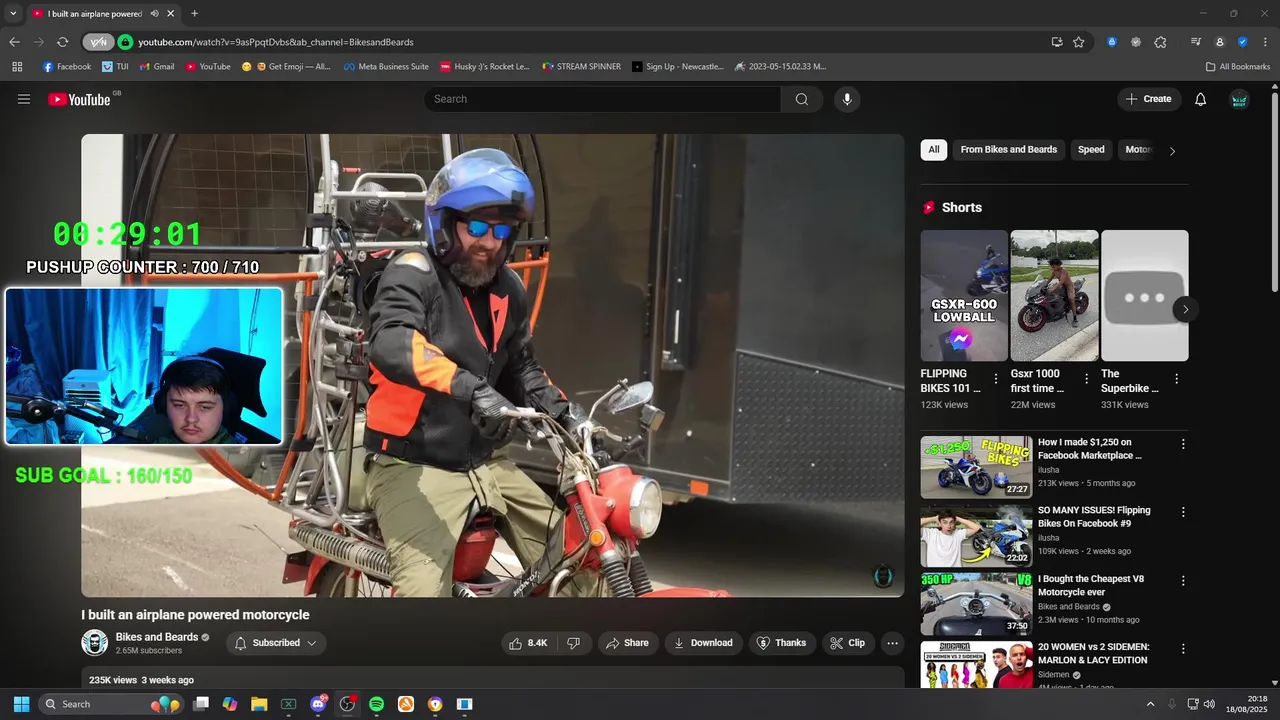The width and height of the screenshot is (1280, 720).
Task: Open options for Cheapest V8 Motorcycle video
Action: point(1183,580)
